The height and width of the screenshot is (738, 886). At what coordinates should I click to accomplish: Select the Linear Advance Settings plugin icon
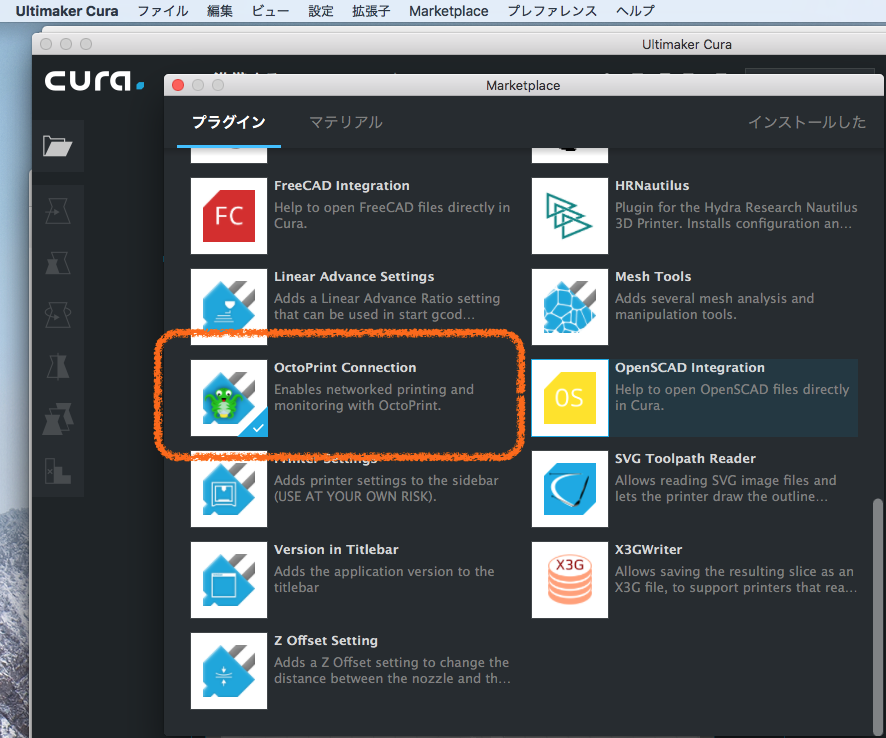pos(229,307)
